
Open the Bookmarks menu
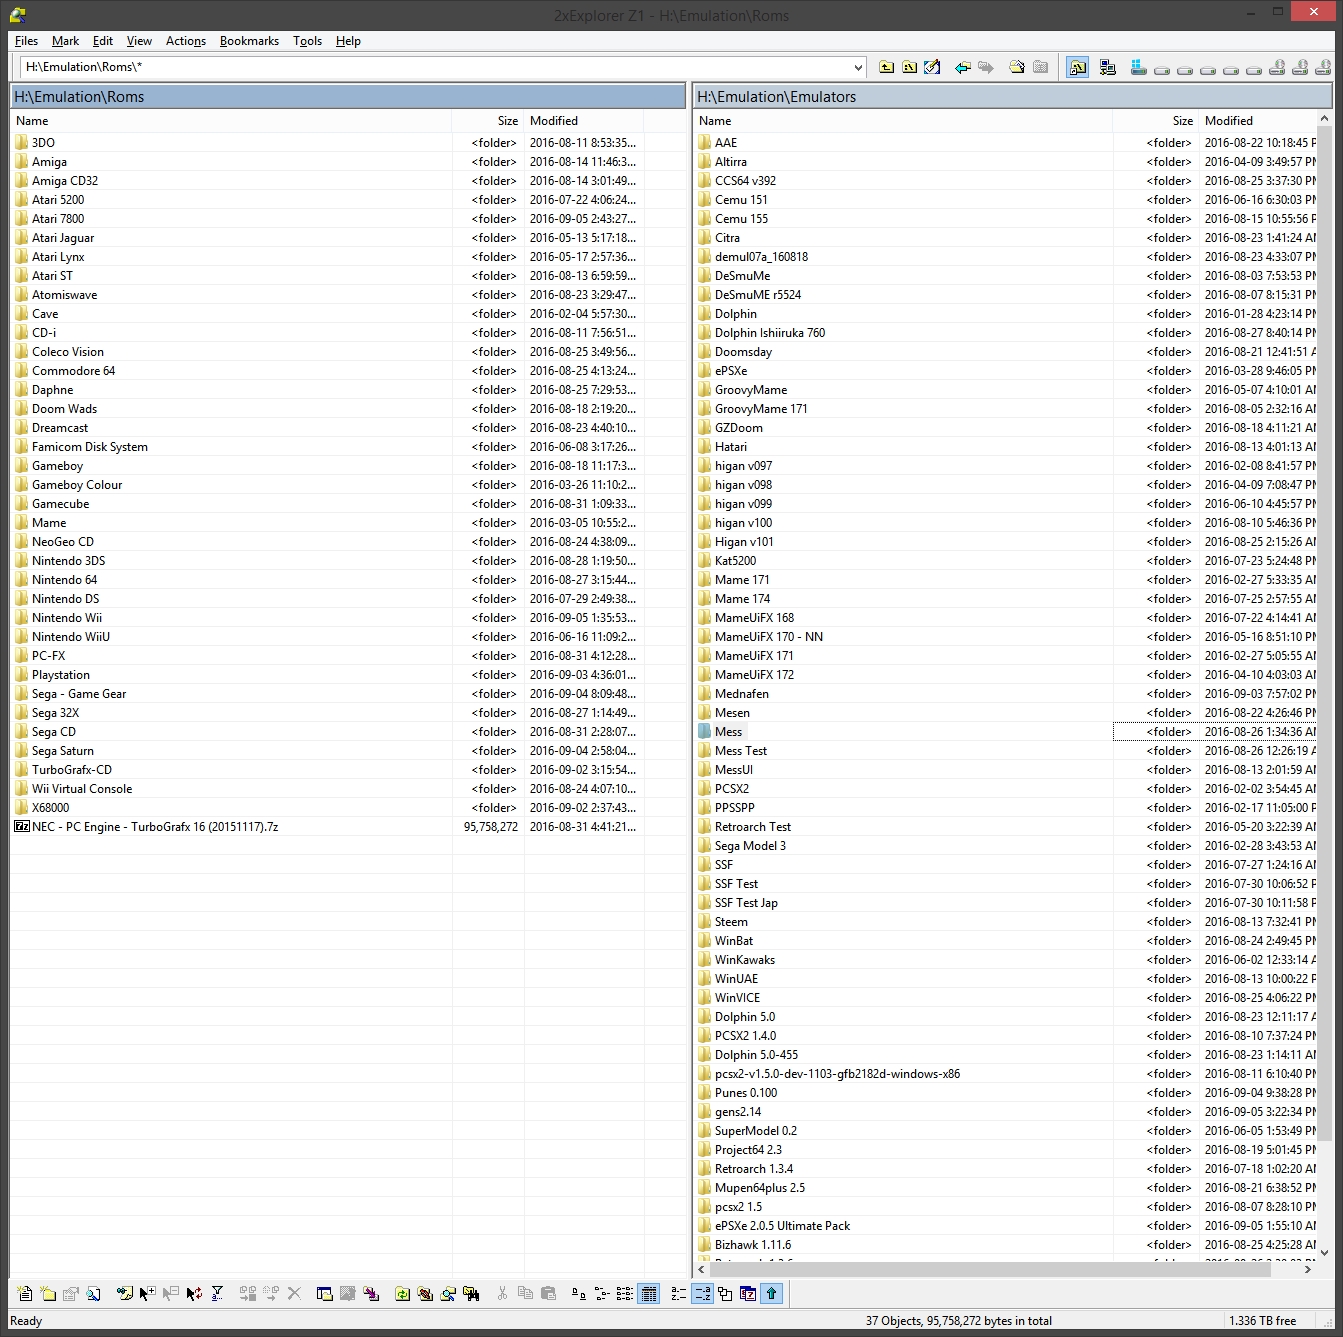point(249,41)
